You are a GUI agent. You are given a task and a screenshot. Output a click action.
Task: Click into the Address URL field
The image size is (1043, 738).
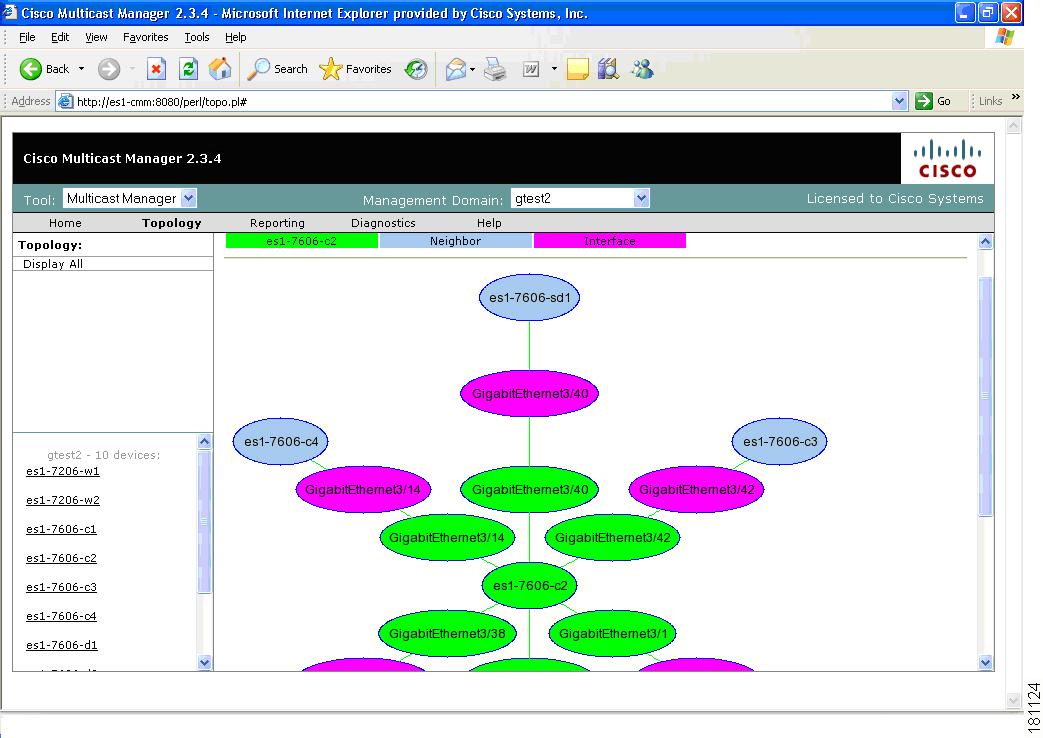(483, 102)
